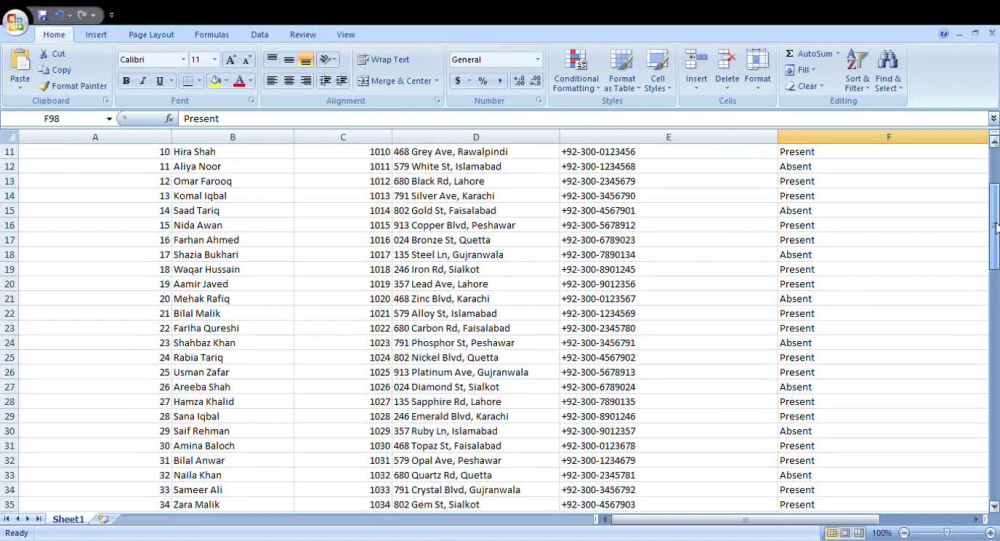
Task: Increase font size with Grow Font
Action: (230, 59)
